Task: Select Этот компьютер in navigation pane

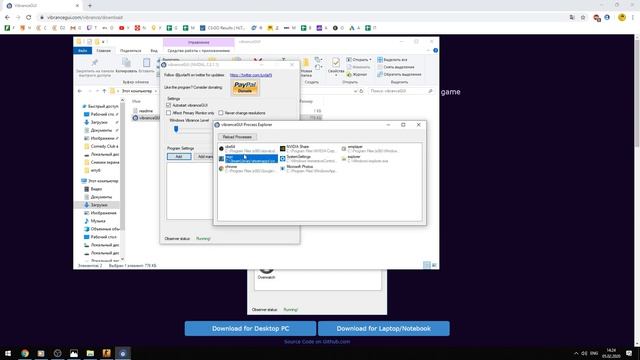Action: tap(100, 181)
